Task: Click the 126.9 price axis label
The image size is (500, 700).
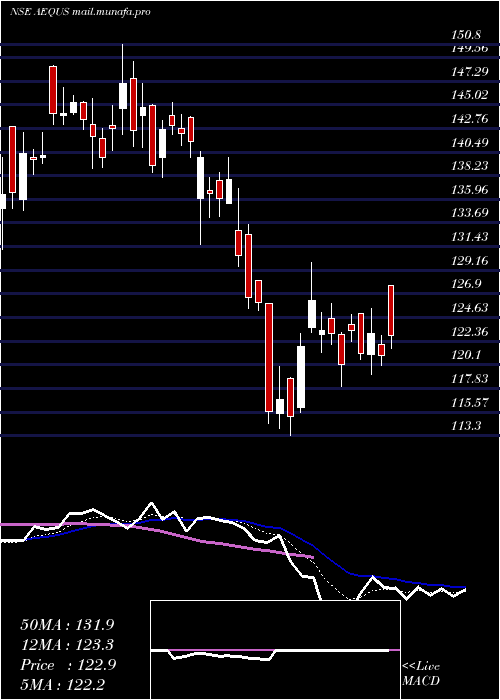Action: pyautogui.click(x=467, y=284)
